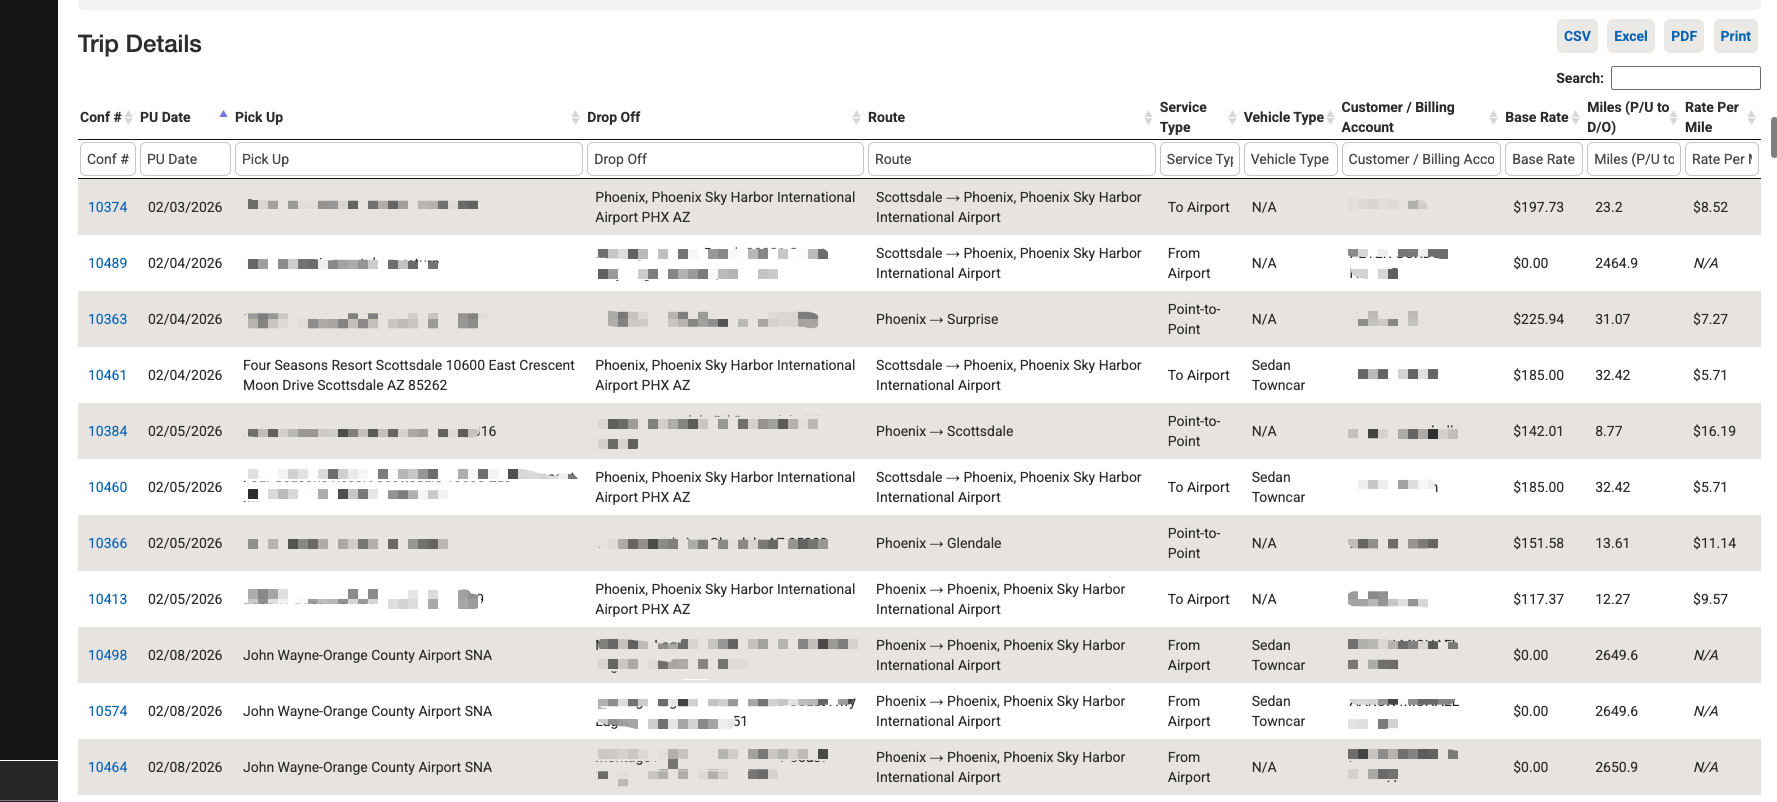1777x802 pixels.
Task: Focus the Search text box
Action: pos(1685,78)
